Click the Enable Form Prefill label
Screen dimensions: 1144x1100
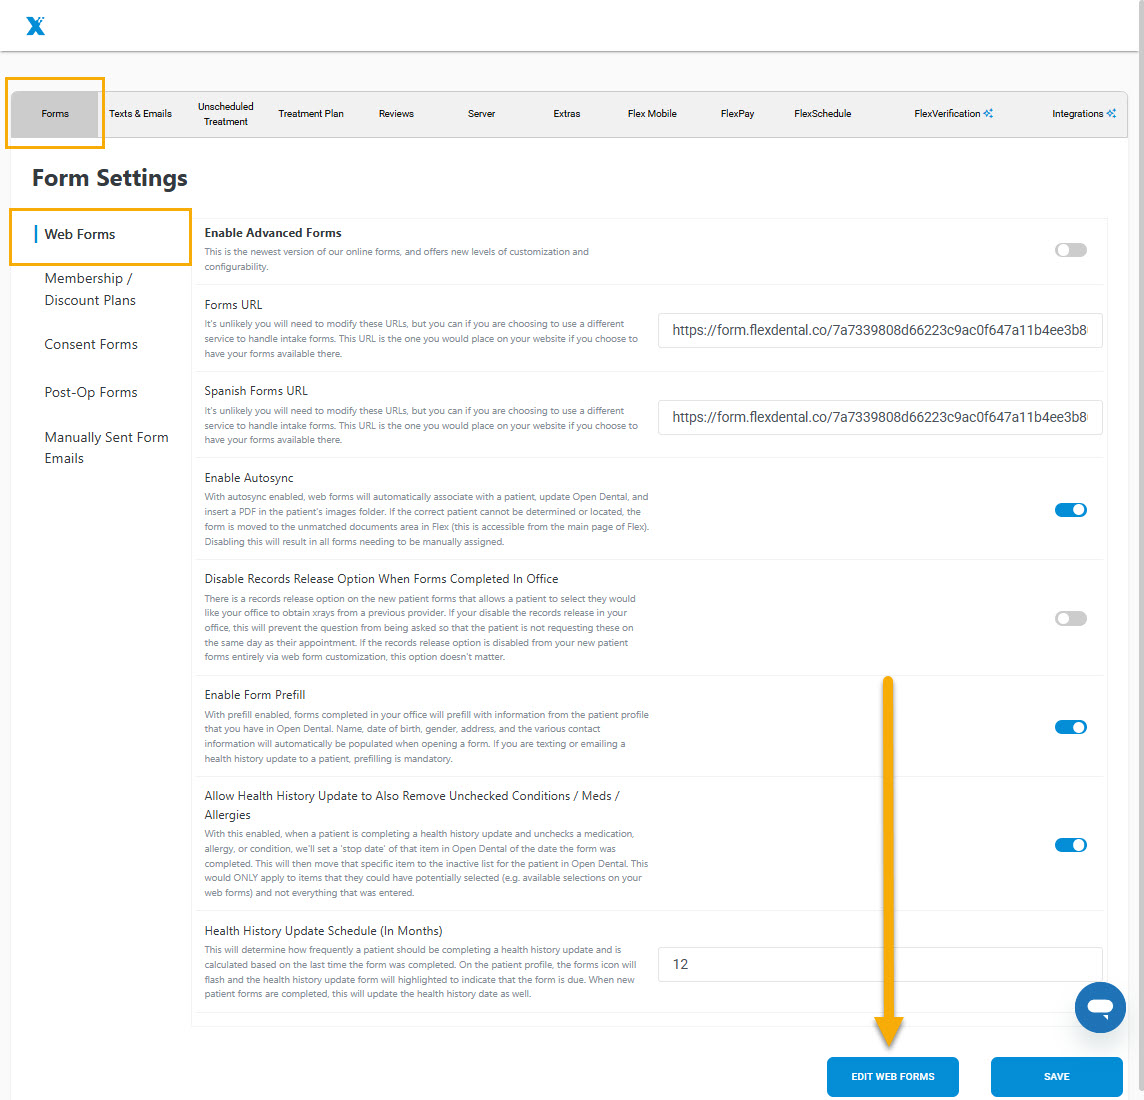point(255,695)
